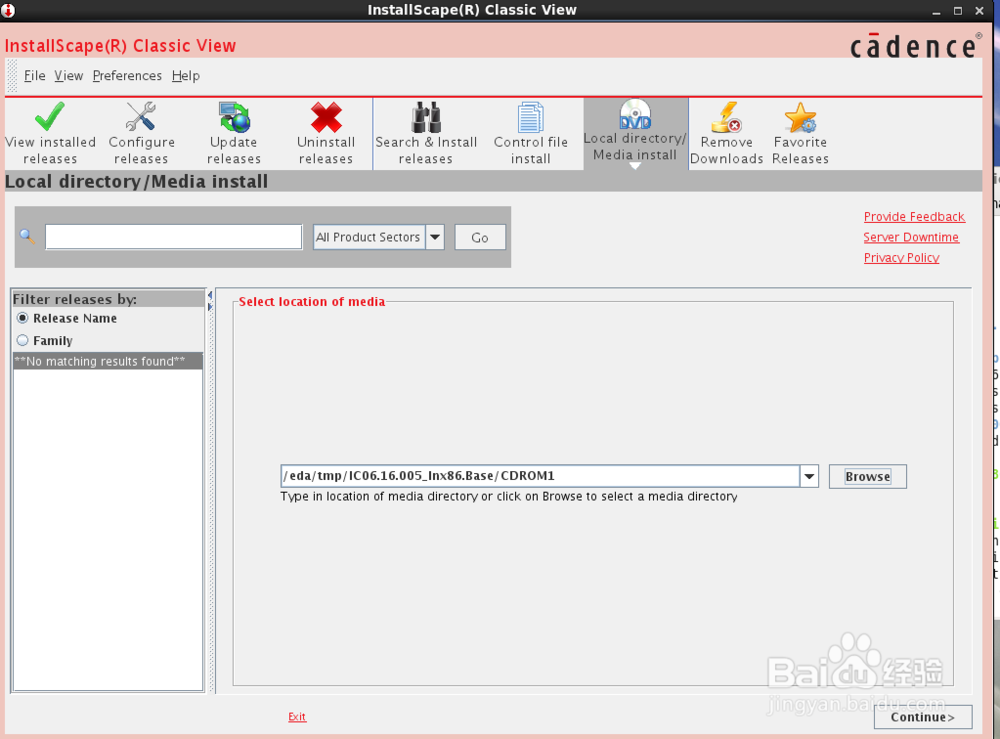Open Update releases globe icon

(x=234, y=117)
